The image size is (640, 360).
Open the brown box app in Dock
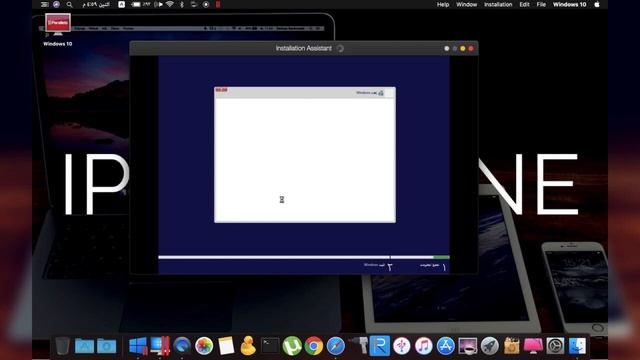[511, 346]
